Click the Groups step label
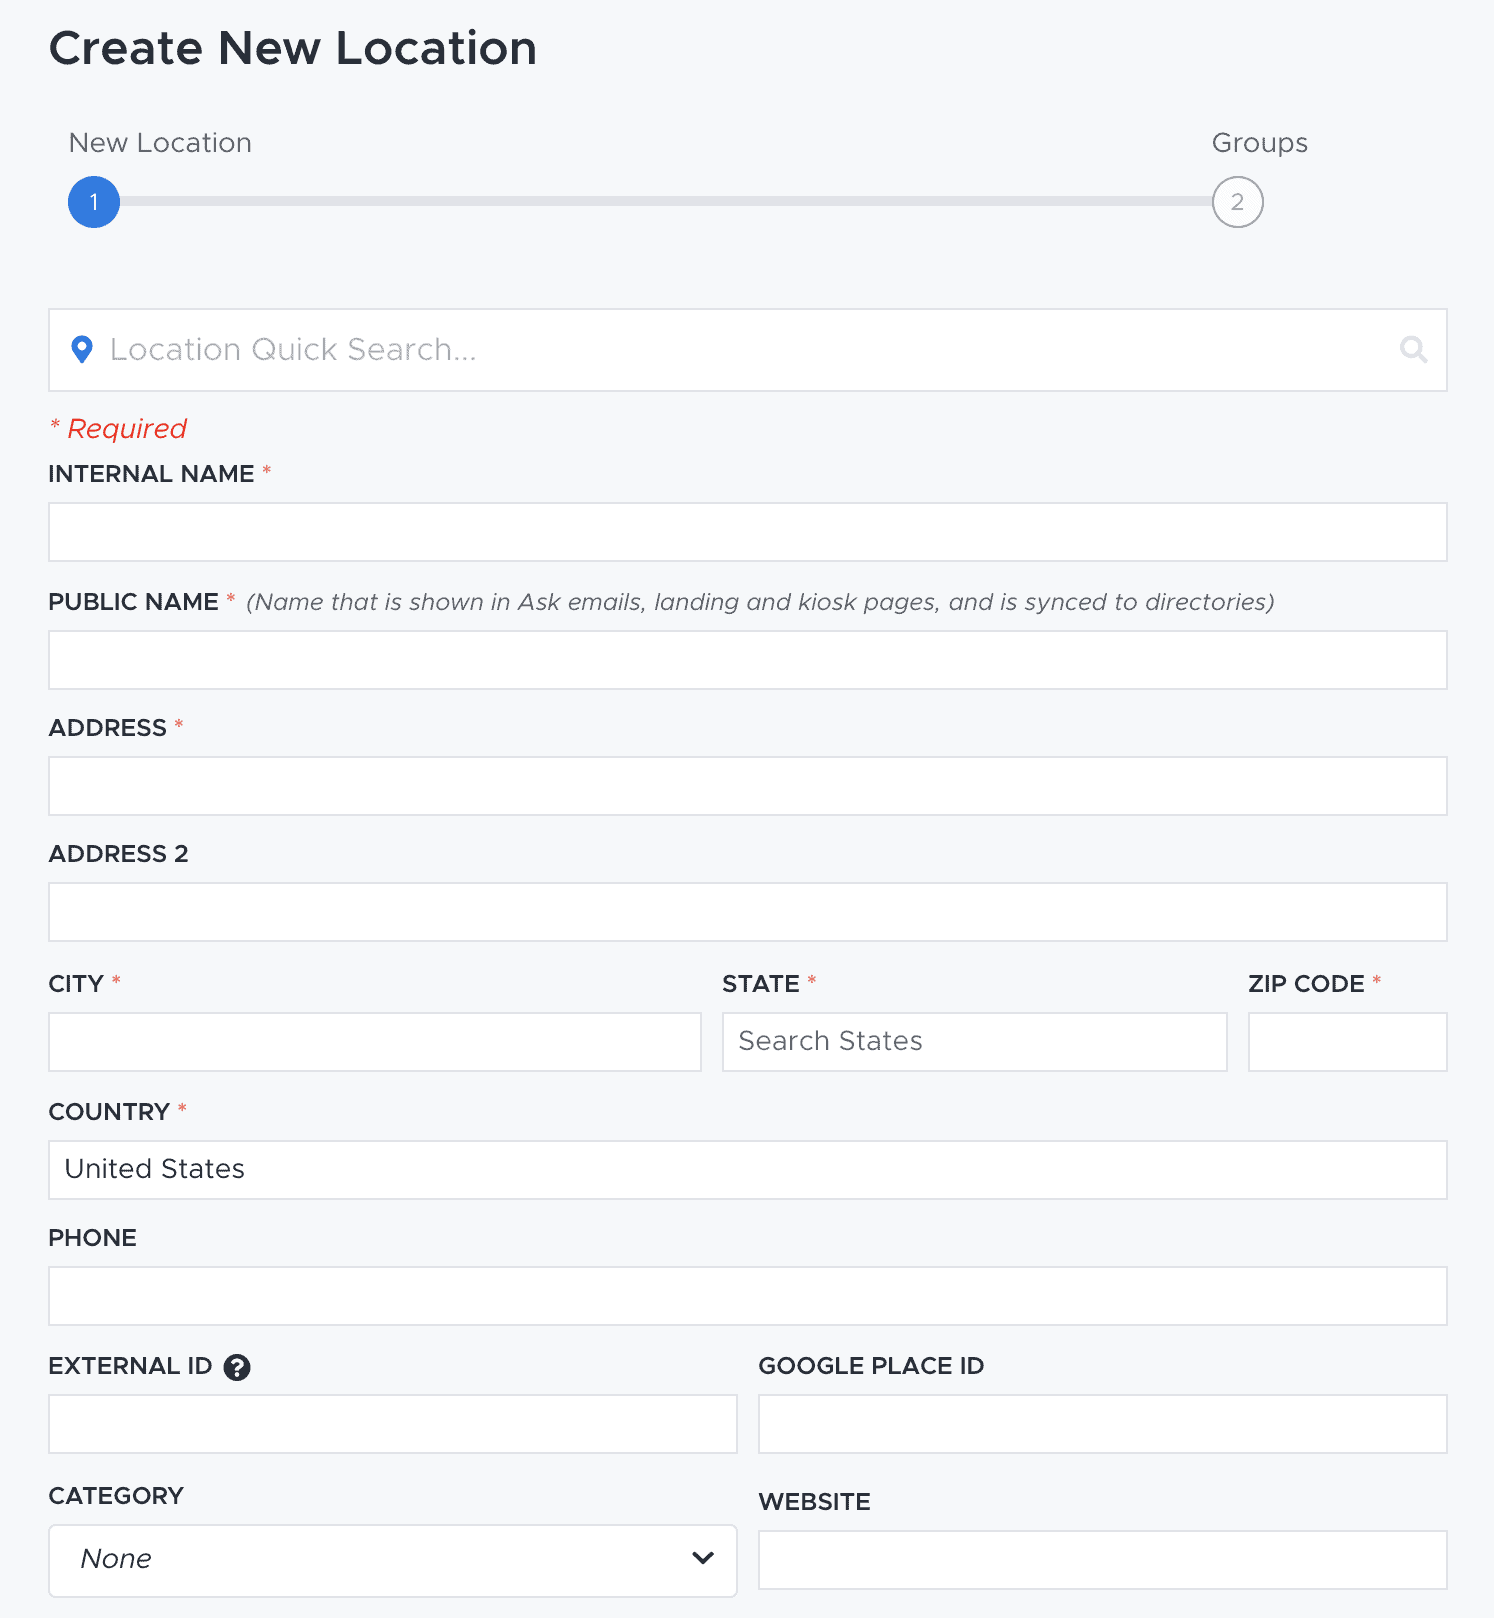 [1259, 143]
